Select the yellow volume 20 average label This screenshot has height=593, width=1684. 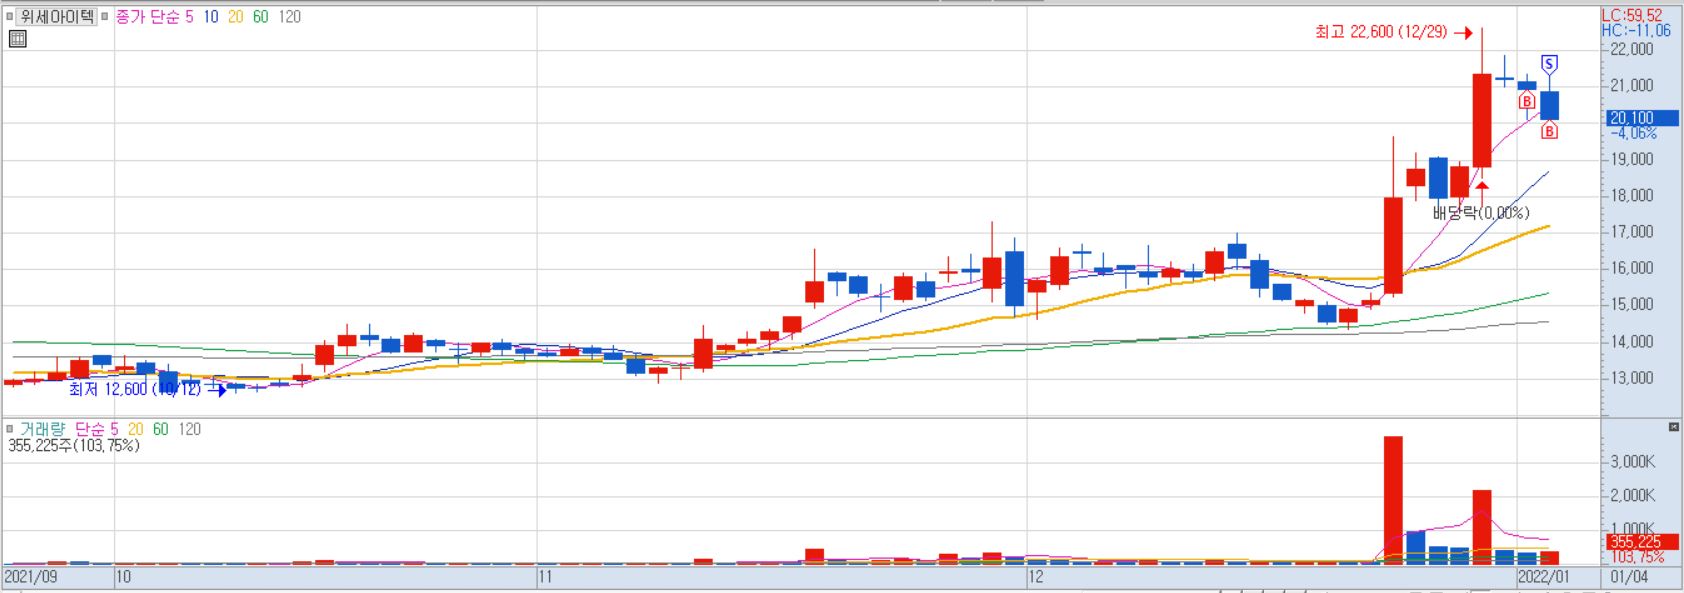click(x=135, y=429)
